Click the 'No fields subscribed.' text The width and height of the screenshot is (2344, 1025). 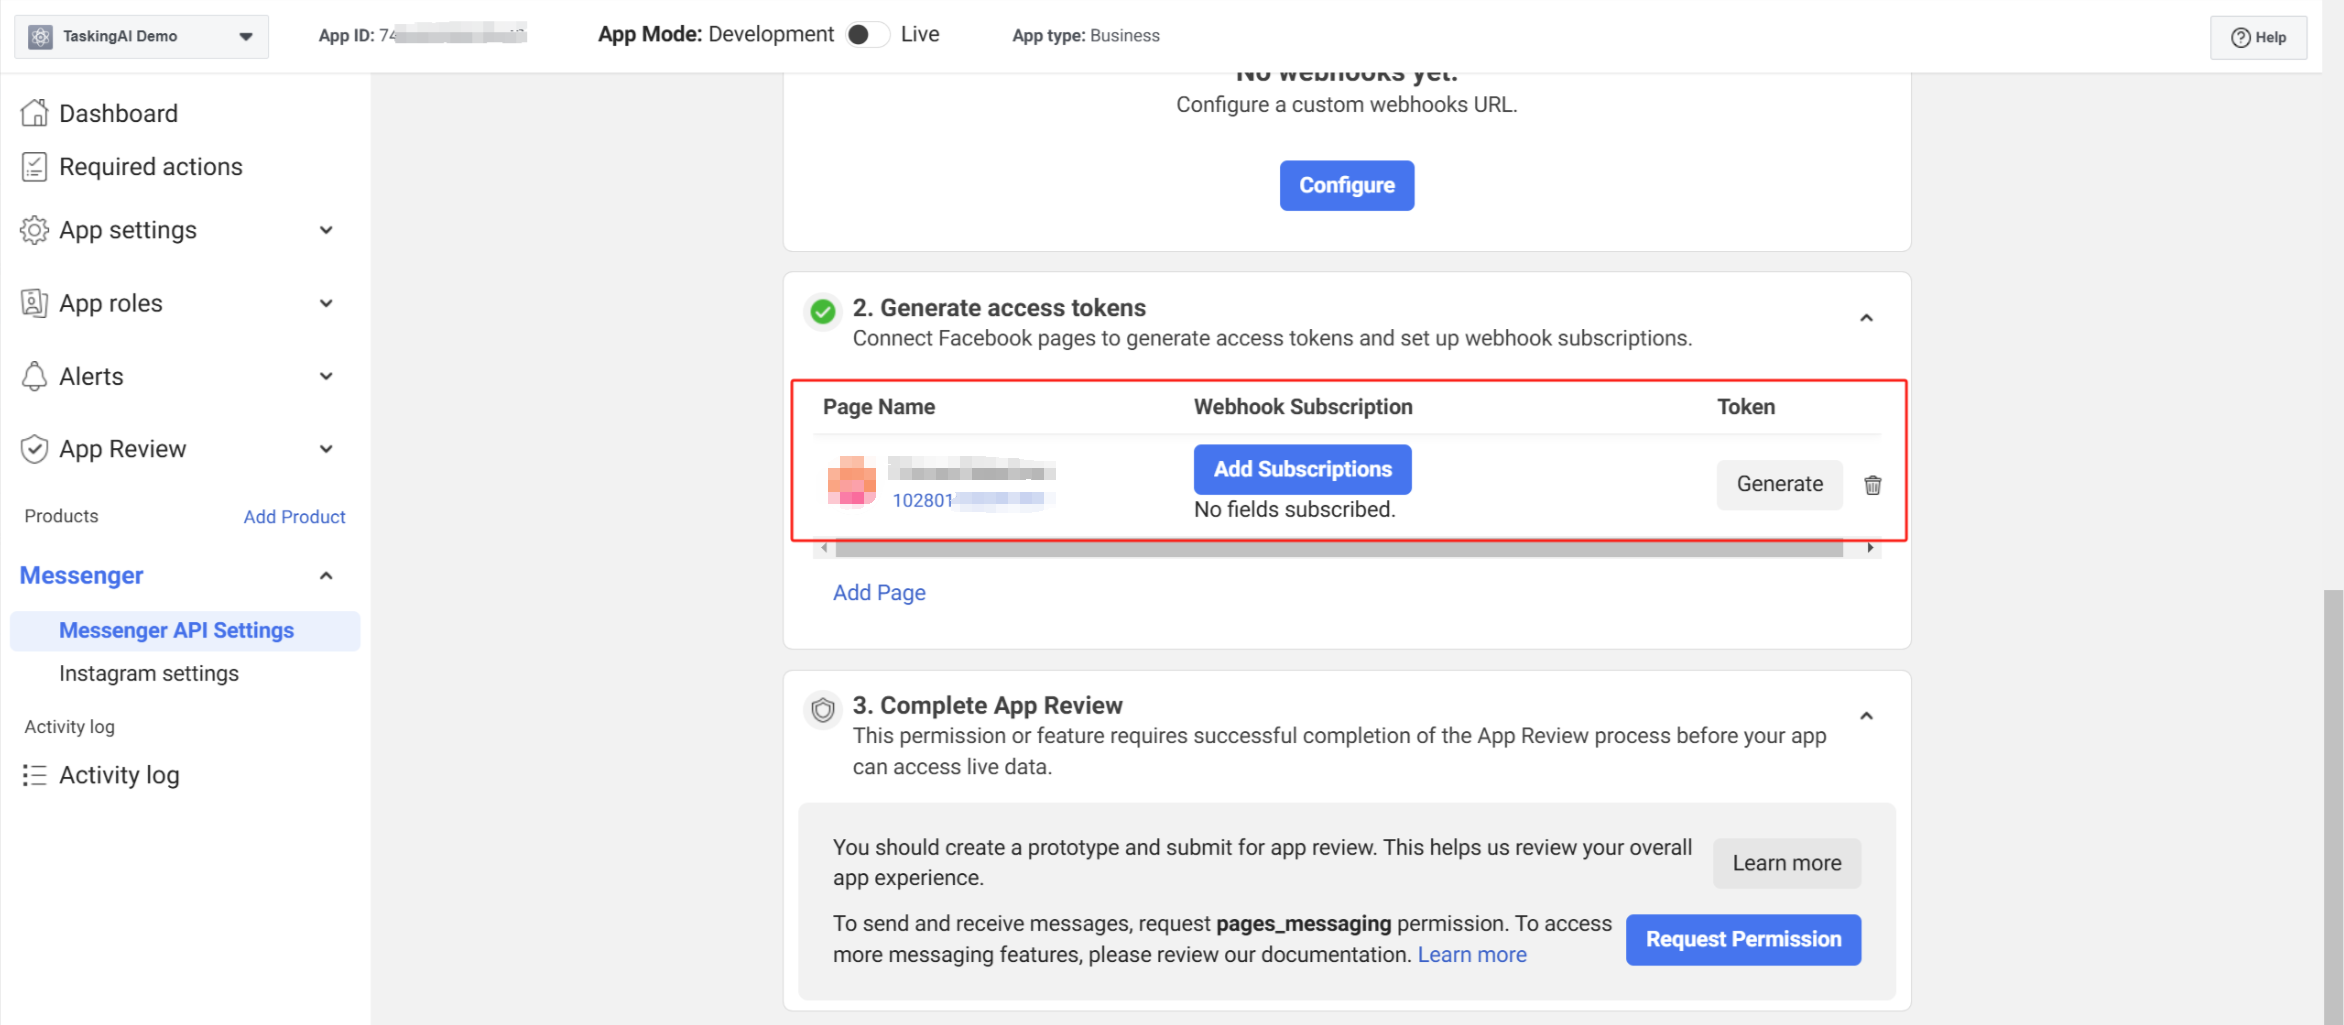coord(1294,510)
